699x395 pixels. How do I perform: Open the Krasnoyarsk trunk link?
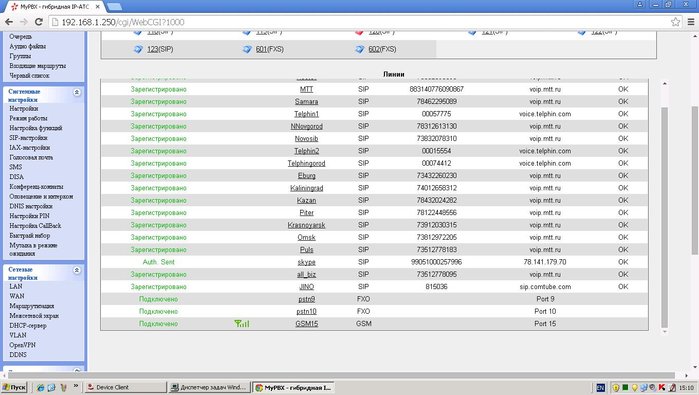click(306, 225)
